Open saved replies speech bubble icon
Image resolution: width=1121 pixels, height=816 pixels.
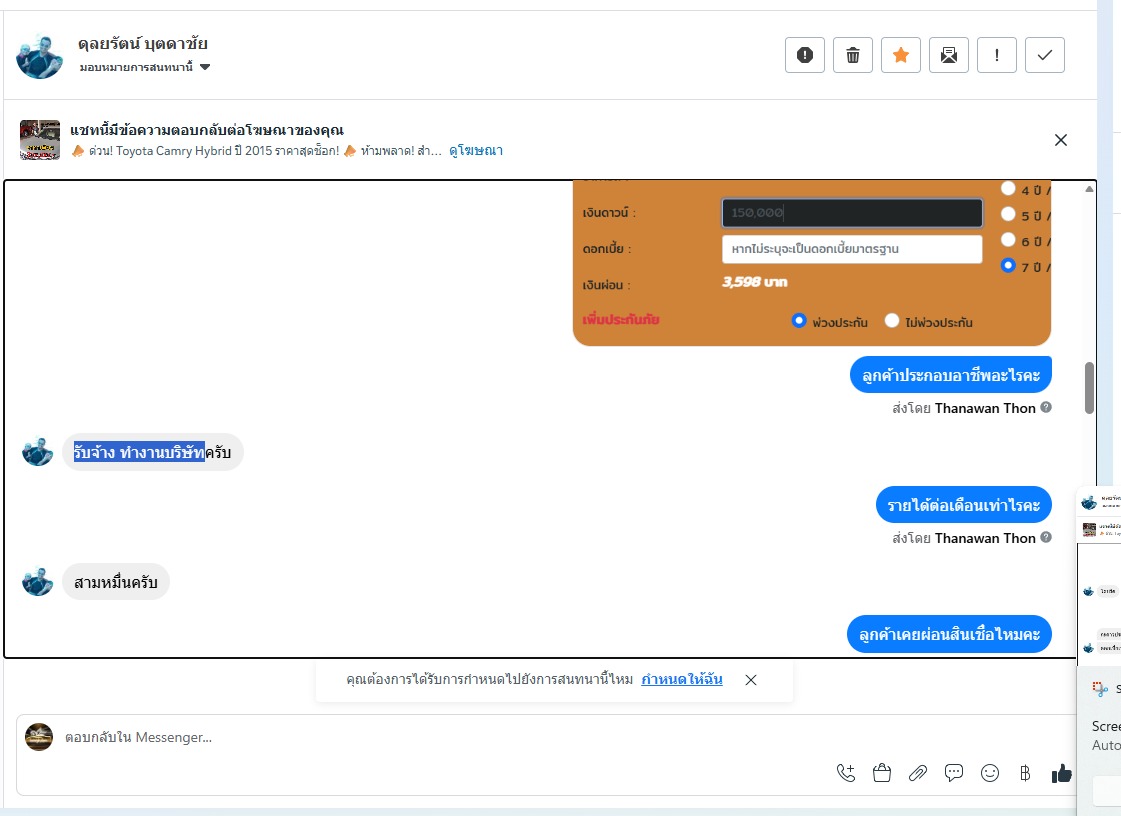coord(954,773)
